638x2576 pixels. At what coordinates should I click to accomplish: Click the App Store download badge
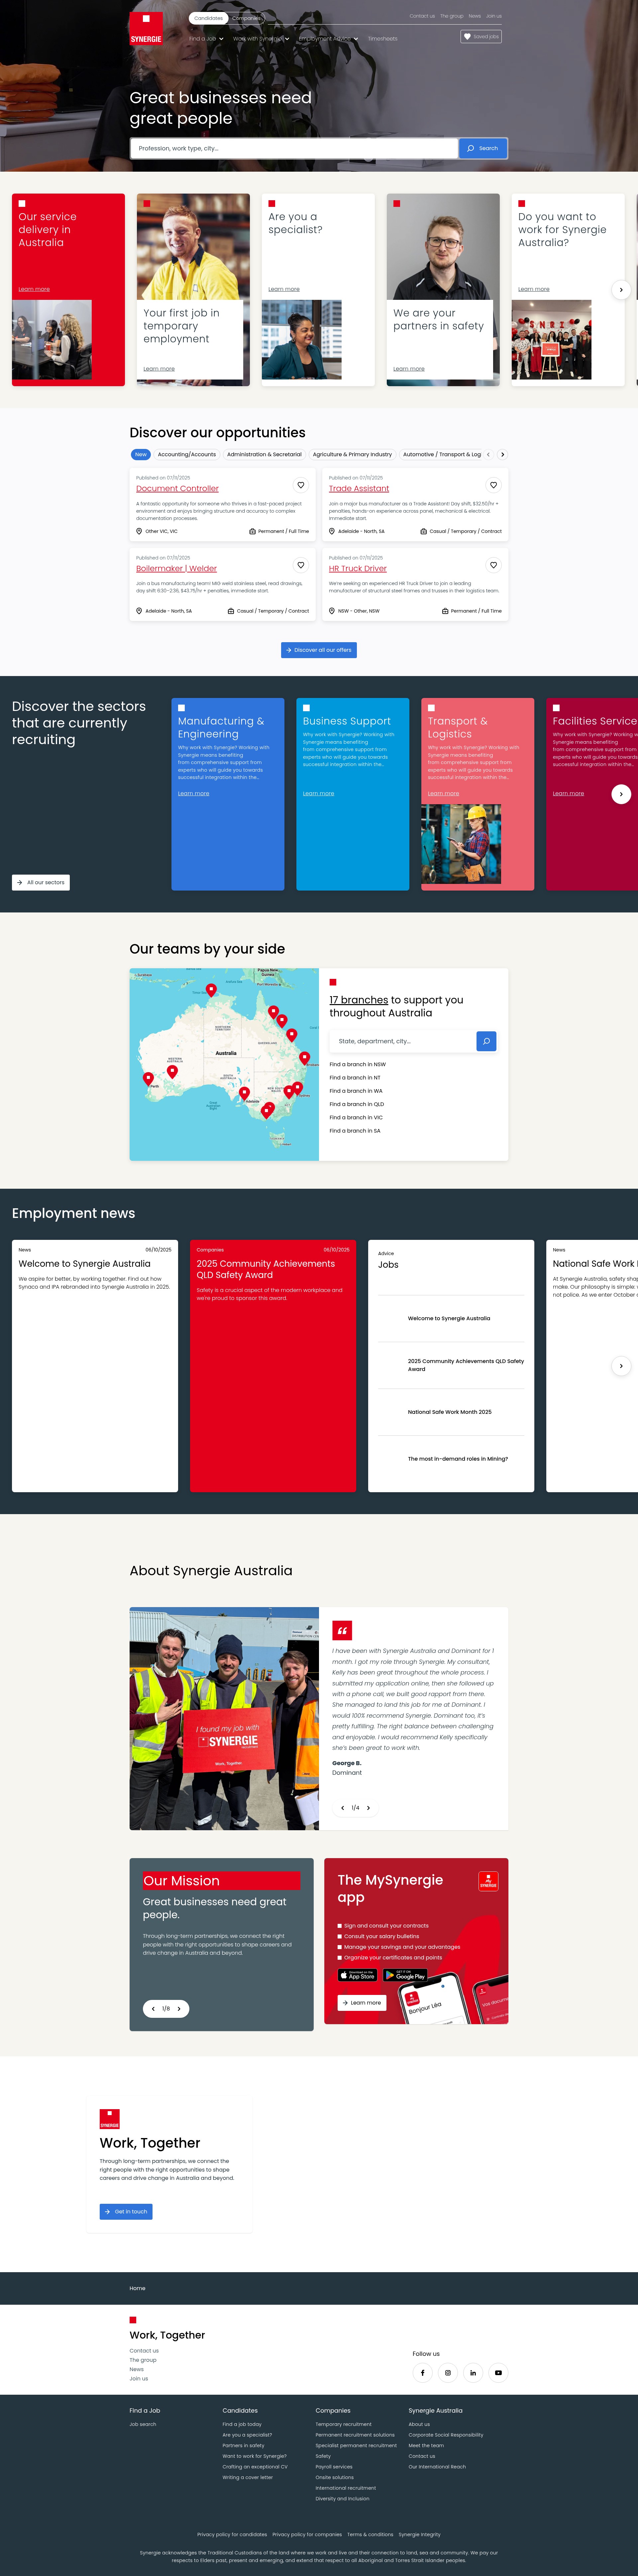pos(358,1975)
